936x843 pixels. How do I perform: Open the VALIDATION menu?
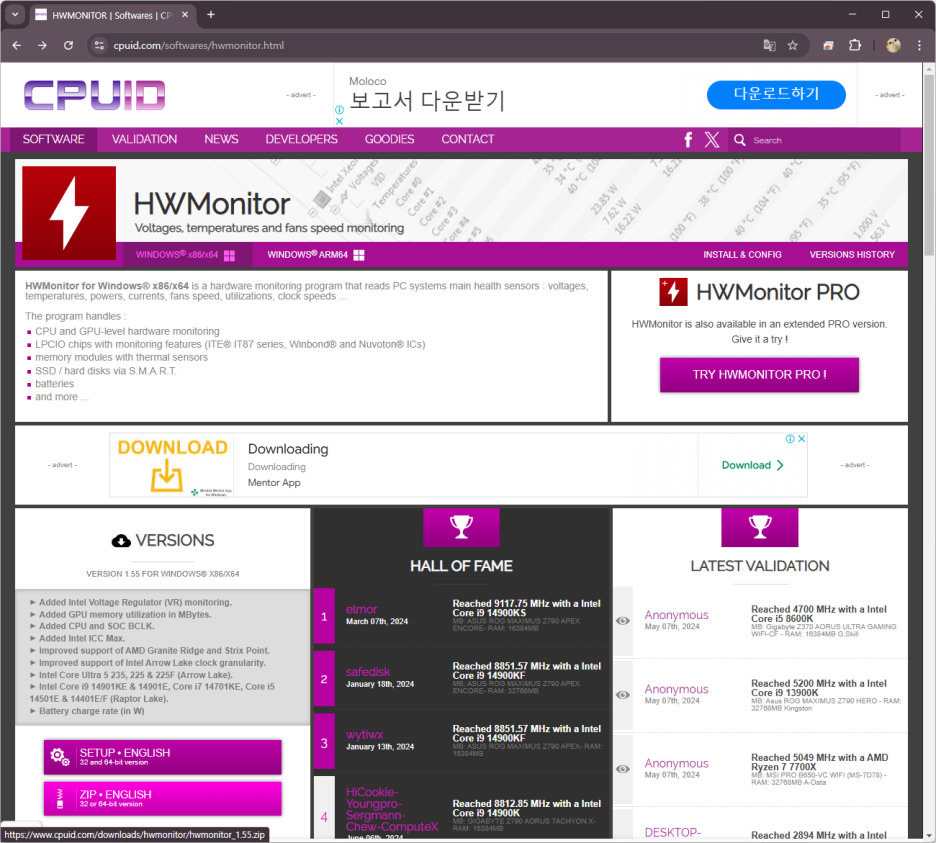point(144,139)
